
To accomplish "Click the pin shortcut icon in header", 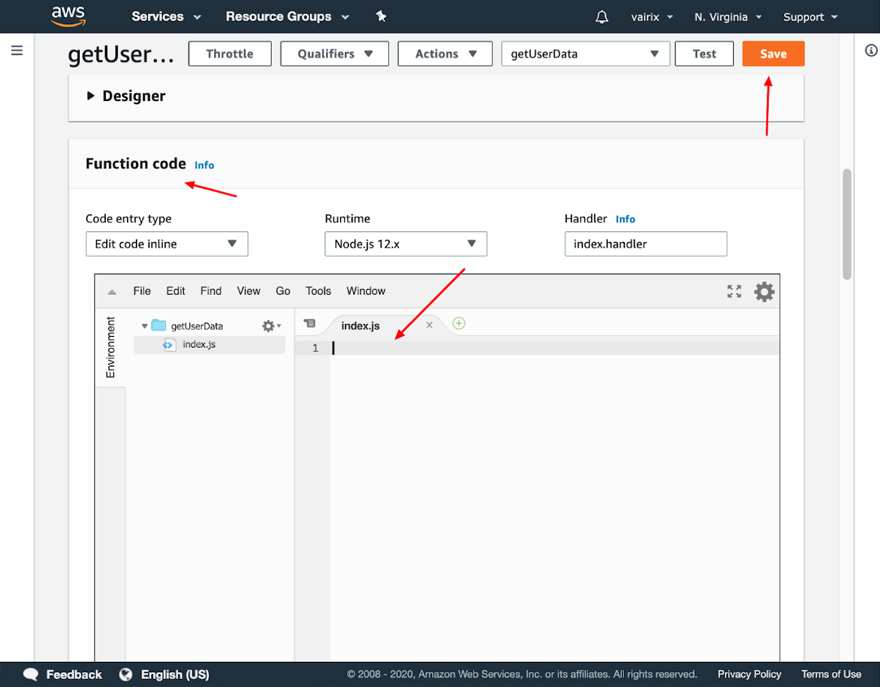I will tap(381, 16).
